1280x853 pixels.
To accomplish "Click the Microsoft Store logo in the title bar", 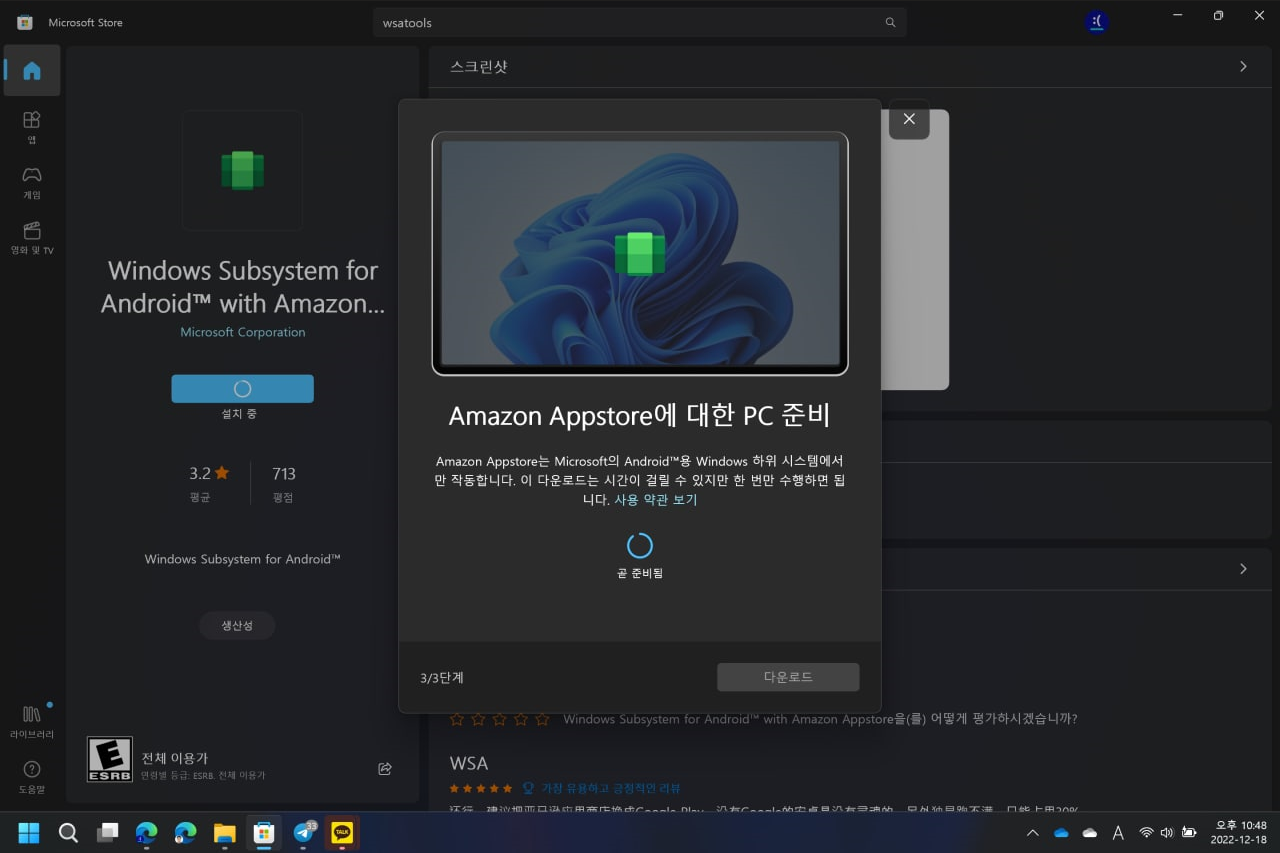I will click(25, 22).
